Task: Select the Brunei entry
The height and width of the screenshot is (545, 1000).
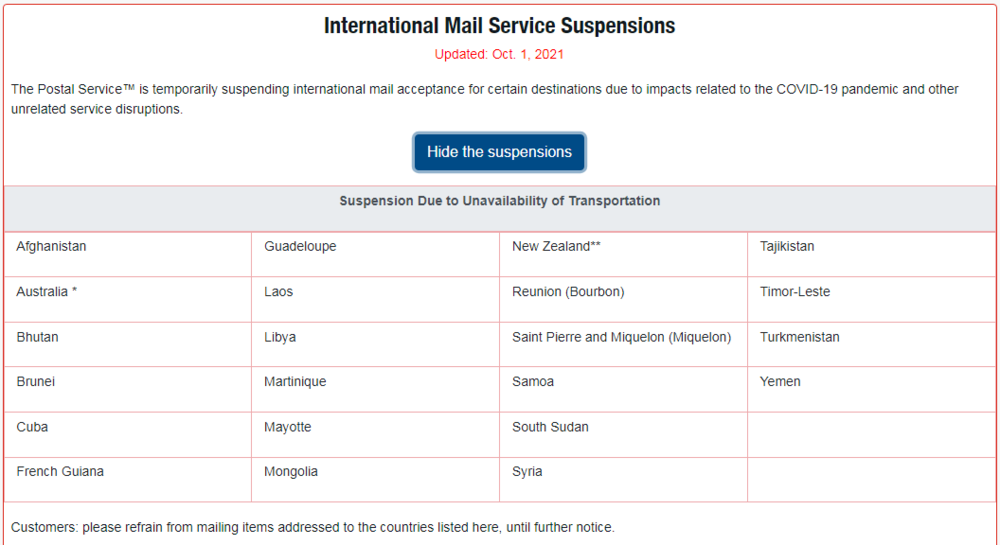Action: pyautogui.click(x=37, y=382)
